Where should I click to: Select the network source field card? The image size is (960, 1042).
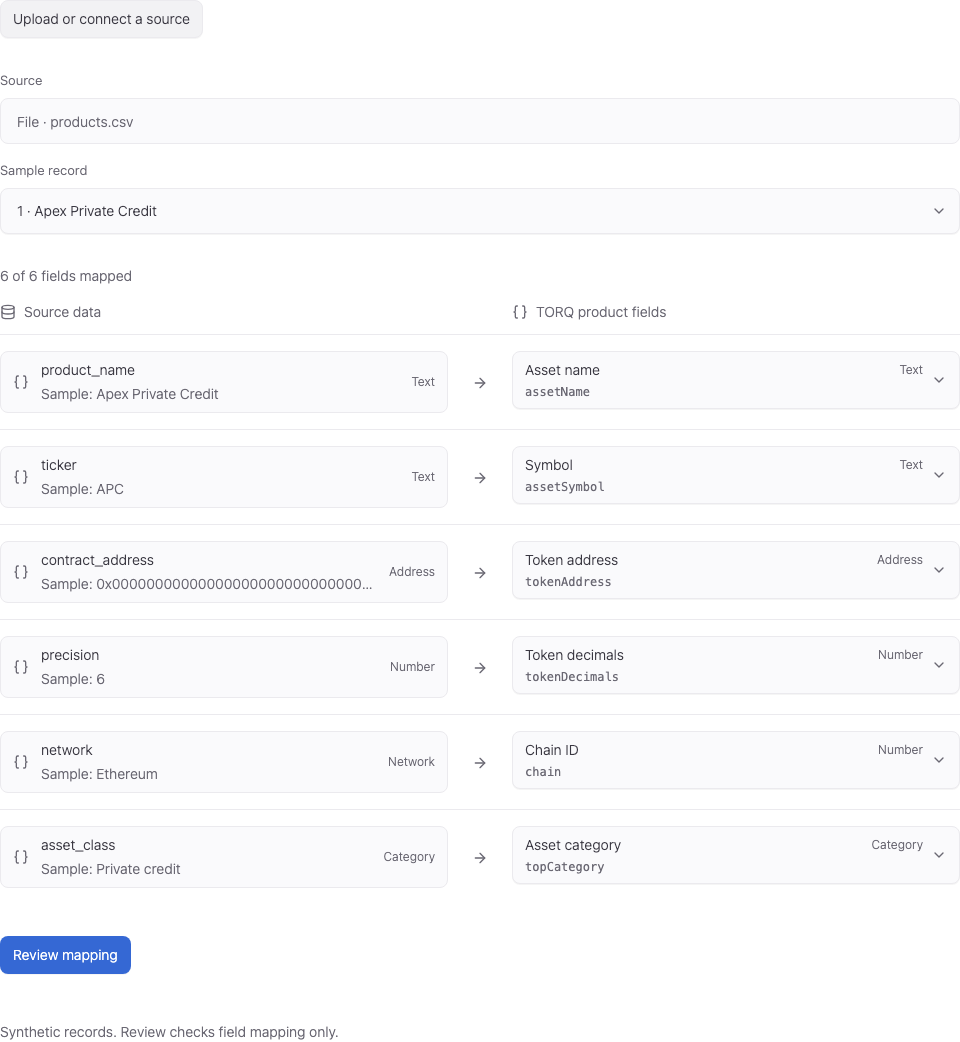(224, 762)
